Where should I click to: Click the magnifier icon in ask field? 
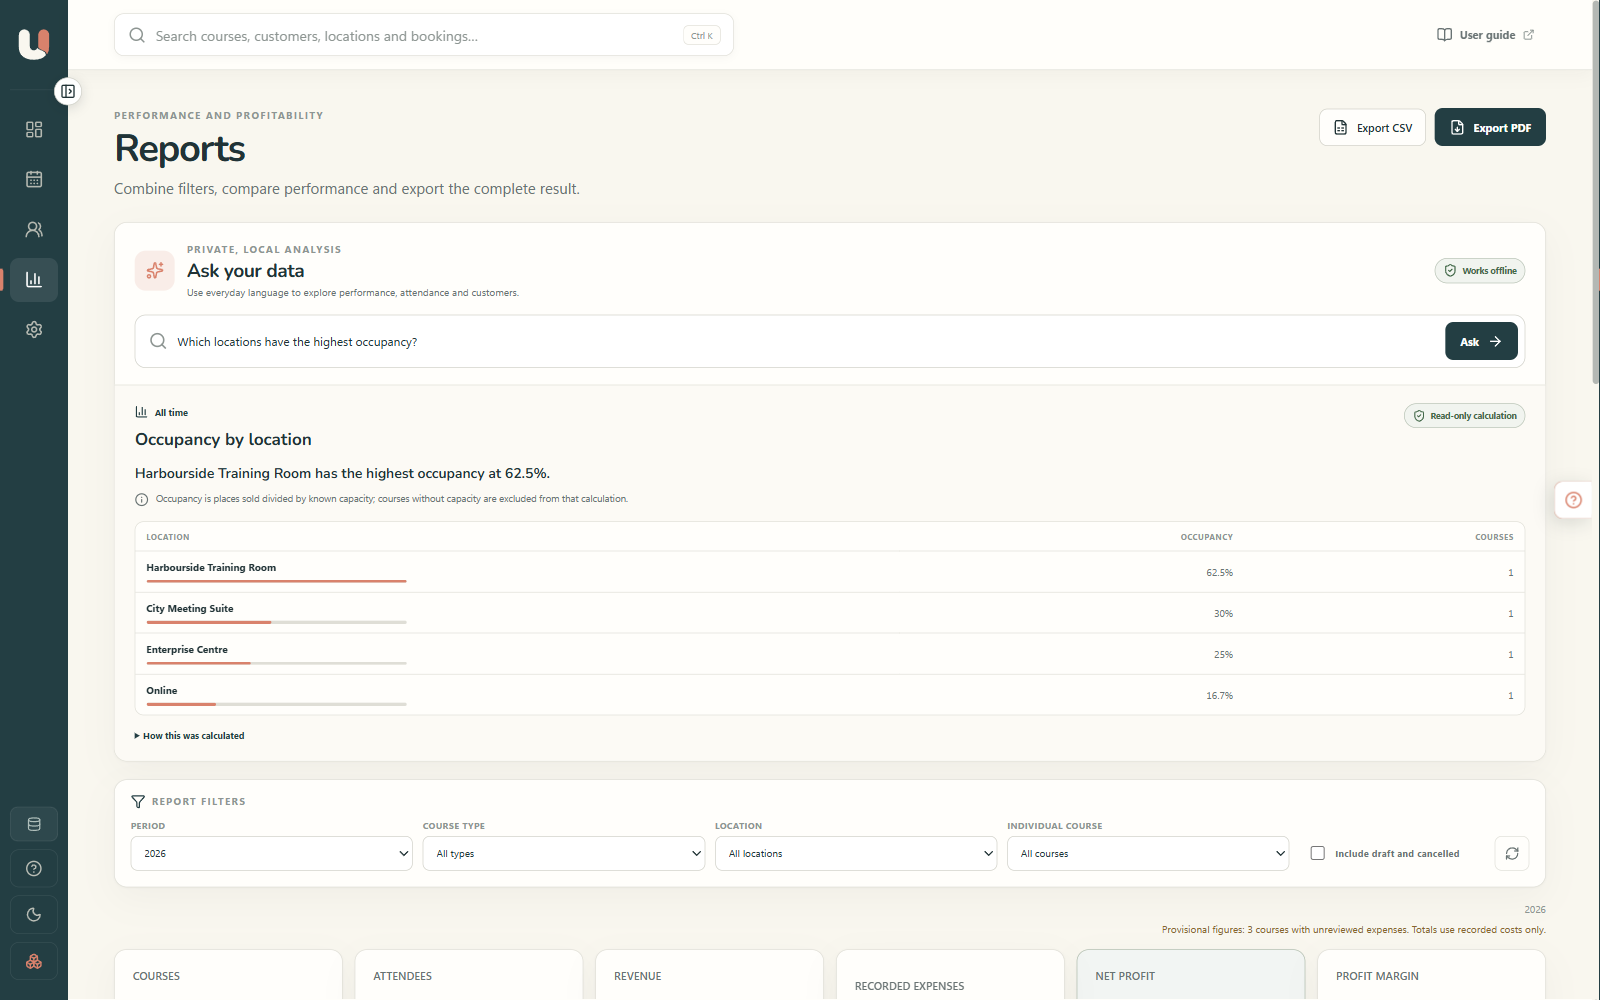pos(158,342)
